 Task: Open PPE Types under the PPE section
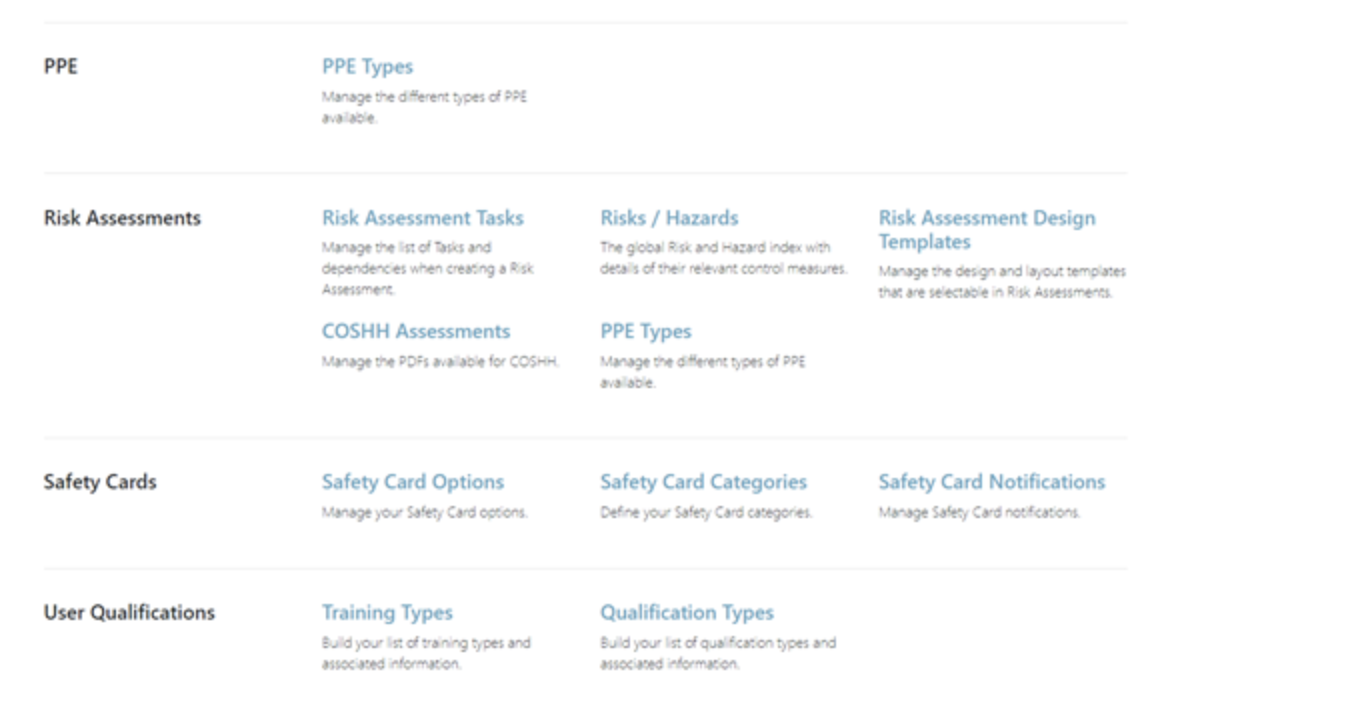click(364, 66)
